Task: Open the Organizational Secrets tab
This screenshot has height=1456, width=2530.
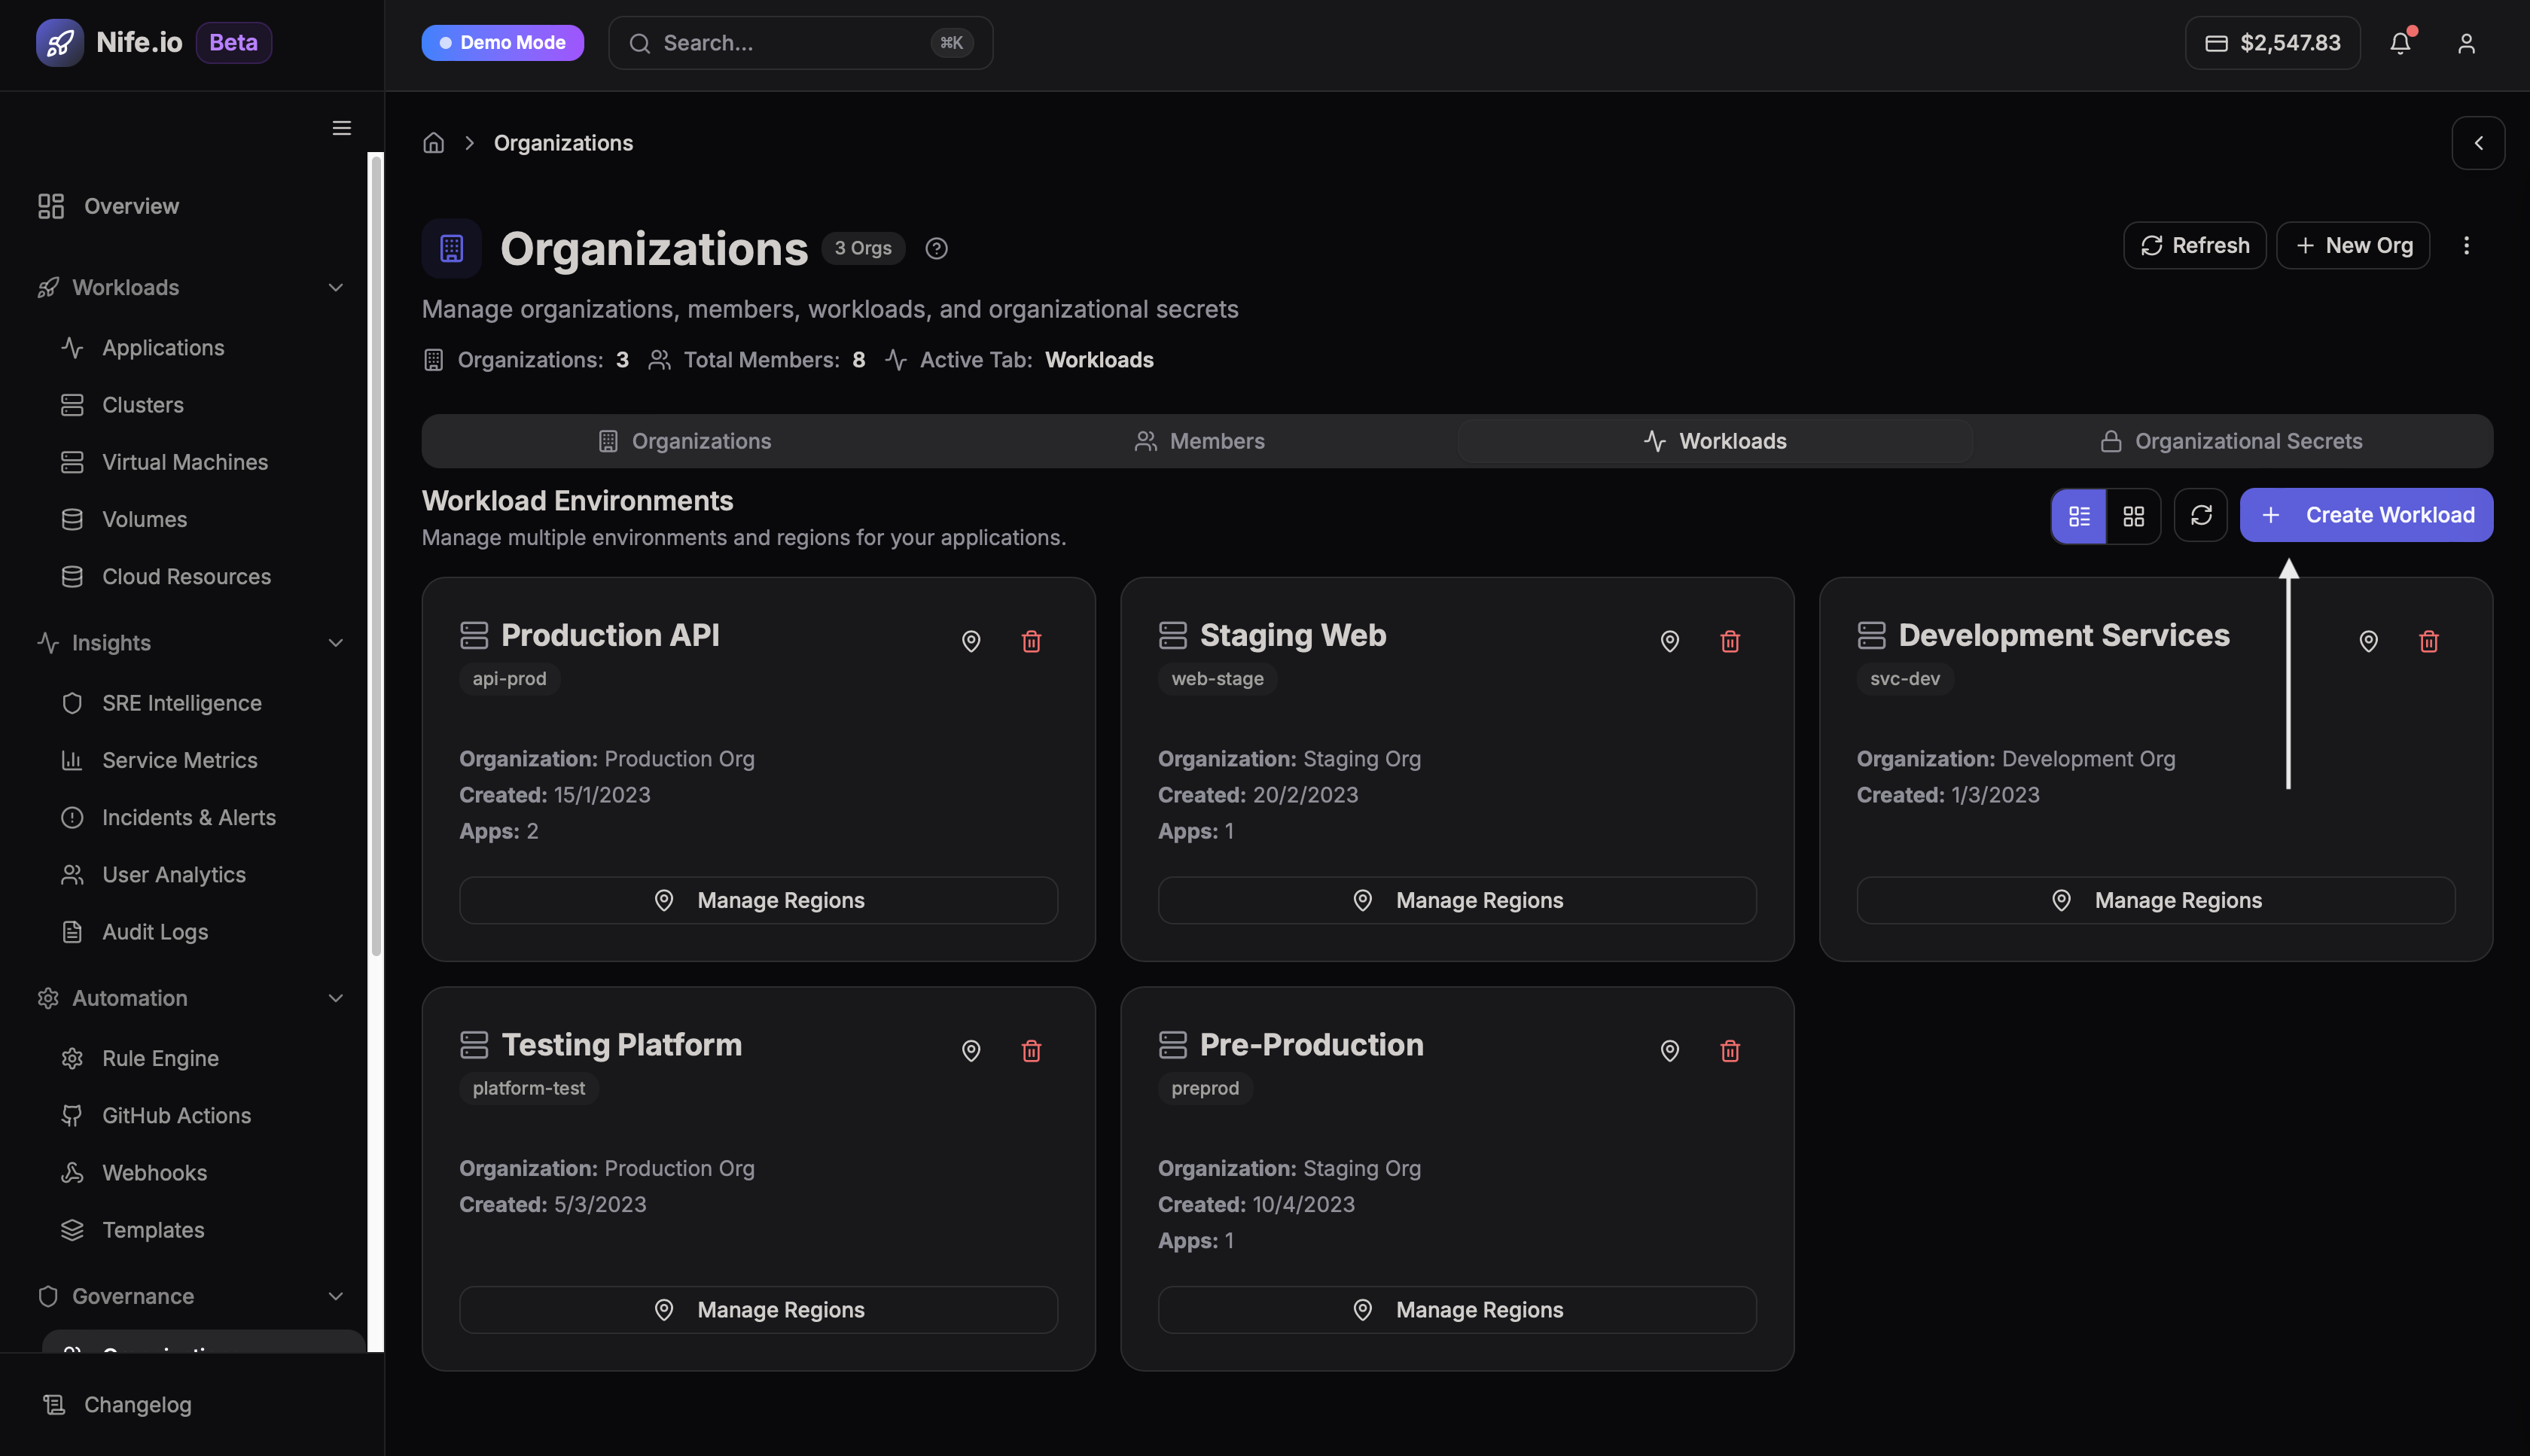Action: point(2231,441)
